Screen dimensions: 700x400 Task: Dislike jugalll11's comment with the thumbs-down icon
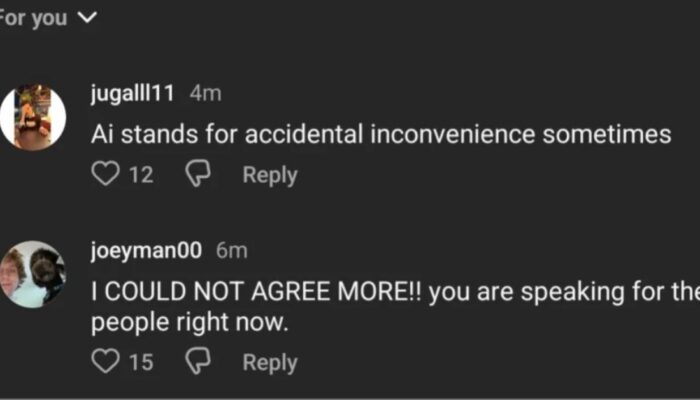coord(197,175)
